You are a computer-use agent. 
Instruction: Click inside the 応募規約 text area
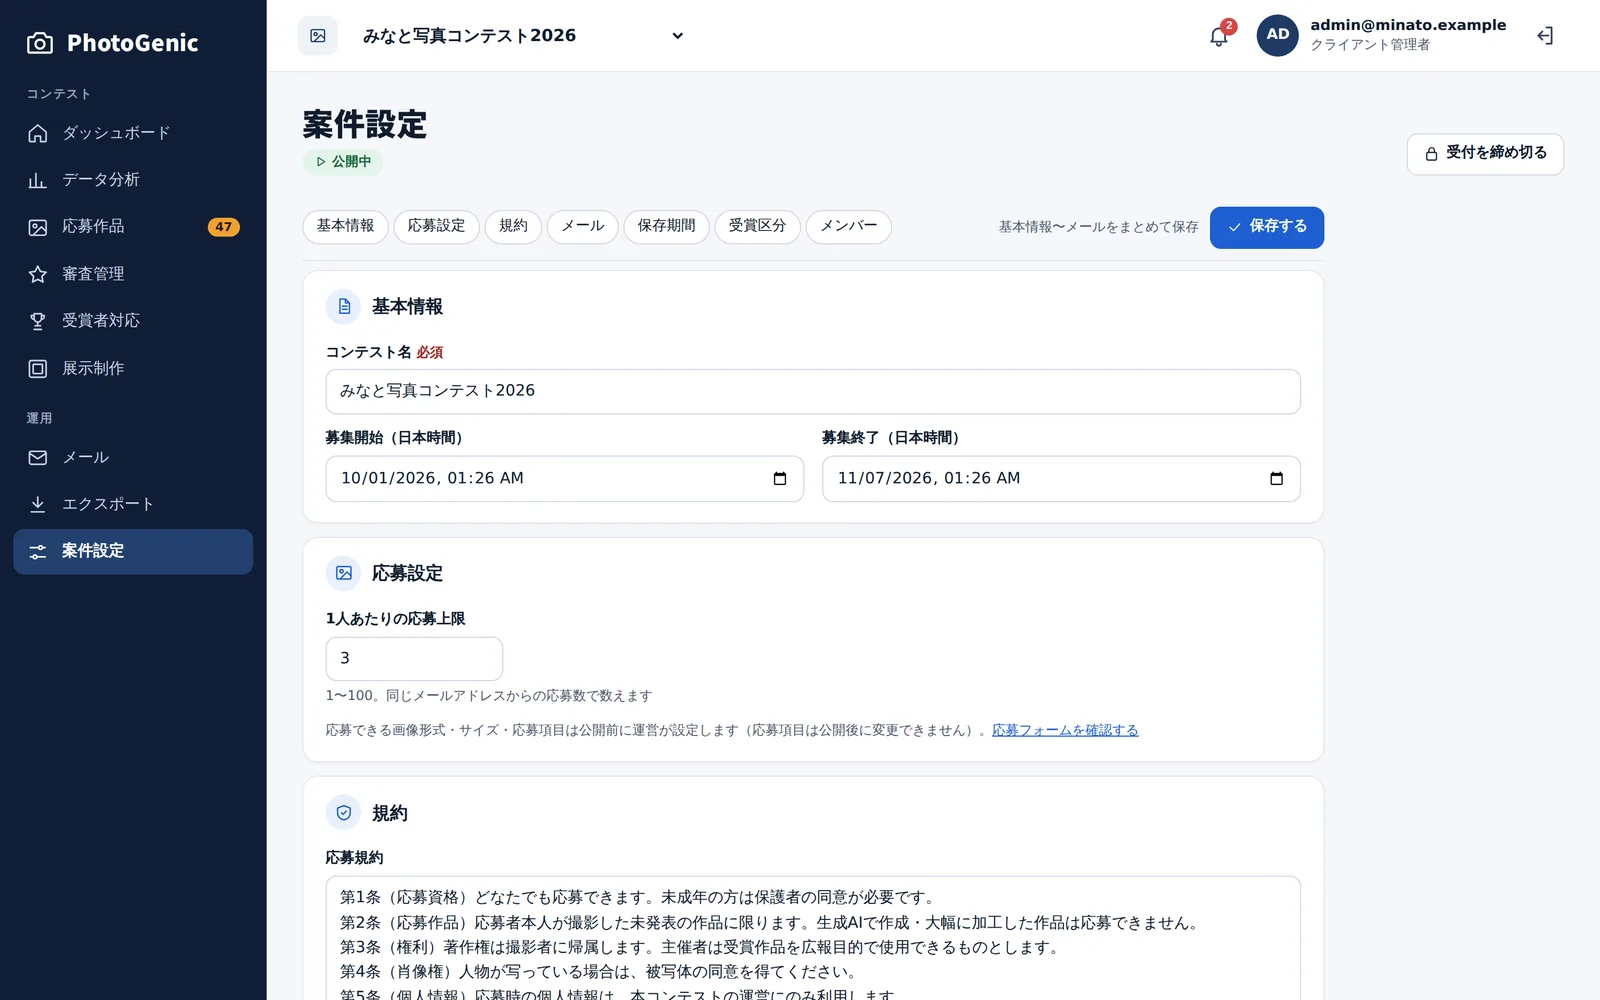813,938
